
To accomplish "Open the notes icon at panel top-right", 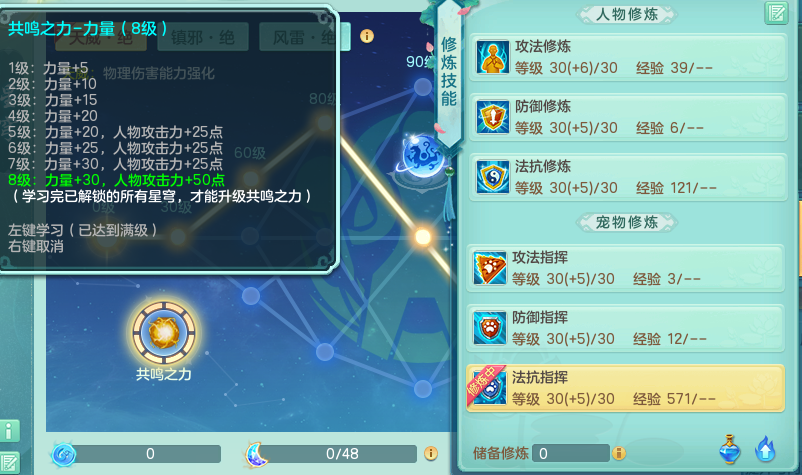I will (x=776, y=13).
